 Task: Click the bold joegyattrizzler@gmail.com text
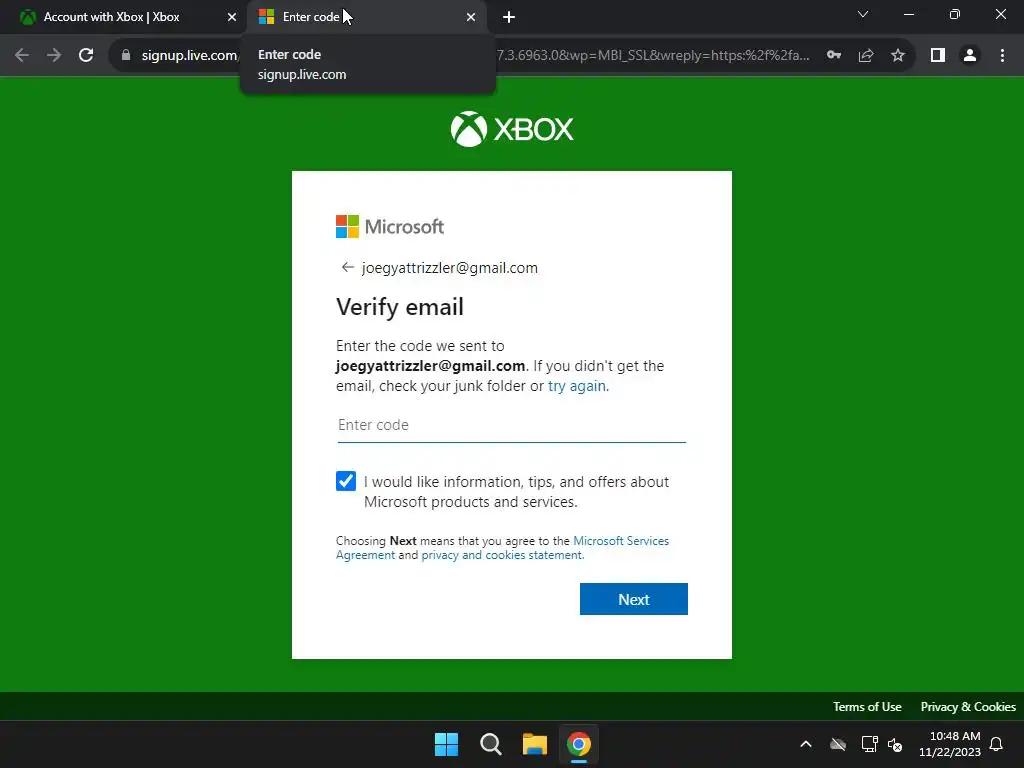430,366
